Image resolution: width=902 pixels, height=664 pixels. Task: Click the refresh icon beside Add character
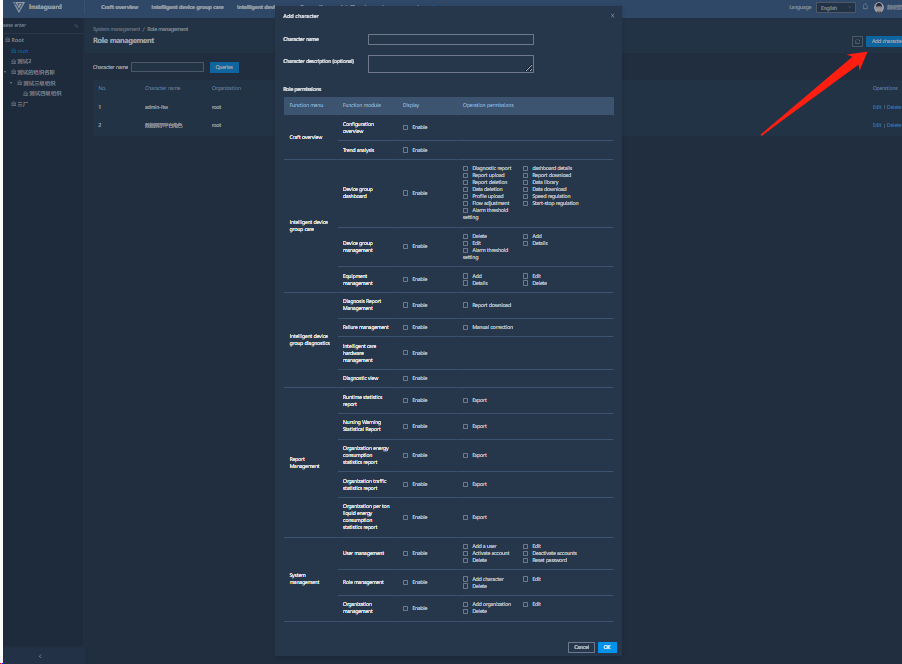857,41
